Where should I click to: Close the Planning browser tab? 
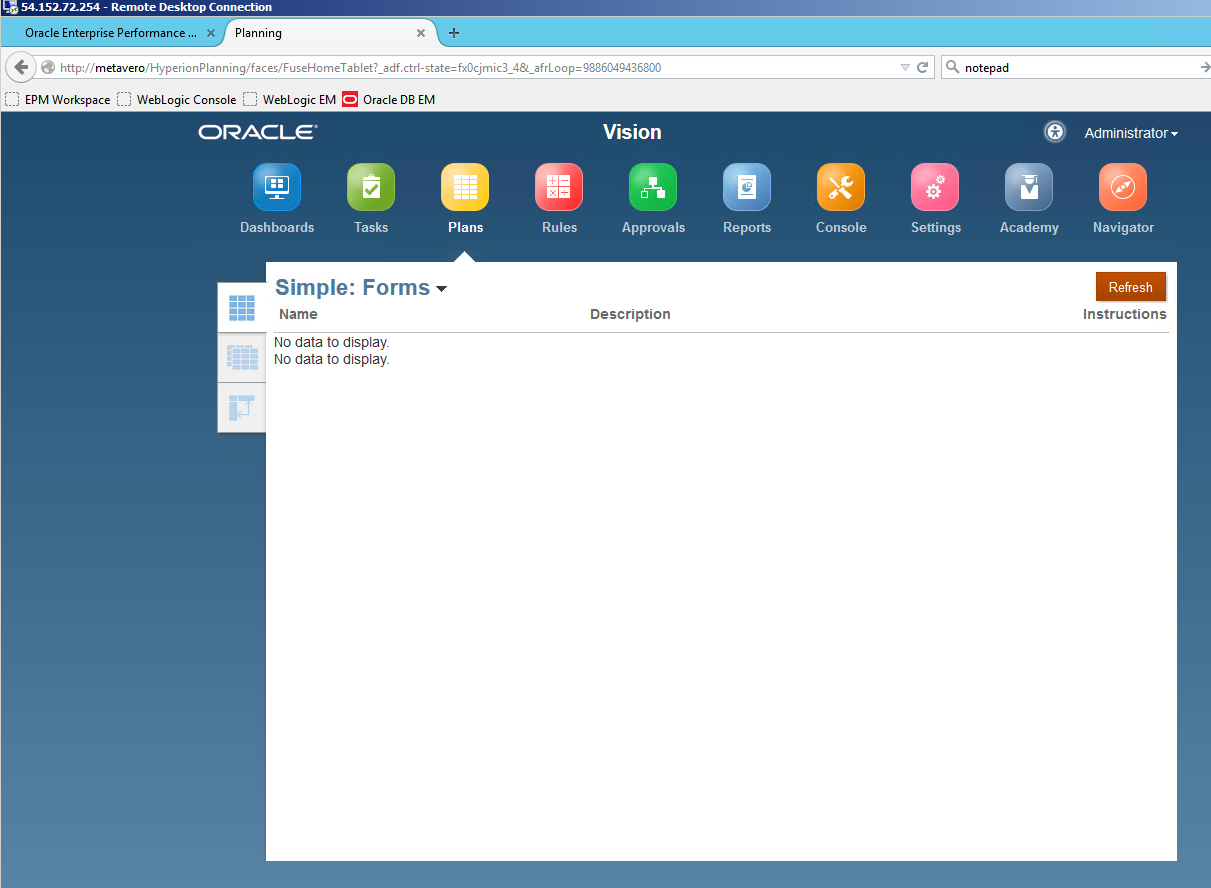pyautogui.click(x=421, y=33)
